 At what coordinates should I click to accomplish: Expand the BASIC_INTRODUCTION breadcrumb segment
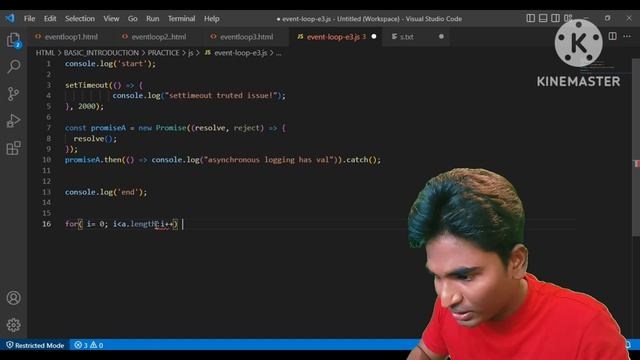click(101, 53)
